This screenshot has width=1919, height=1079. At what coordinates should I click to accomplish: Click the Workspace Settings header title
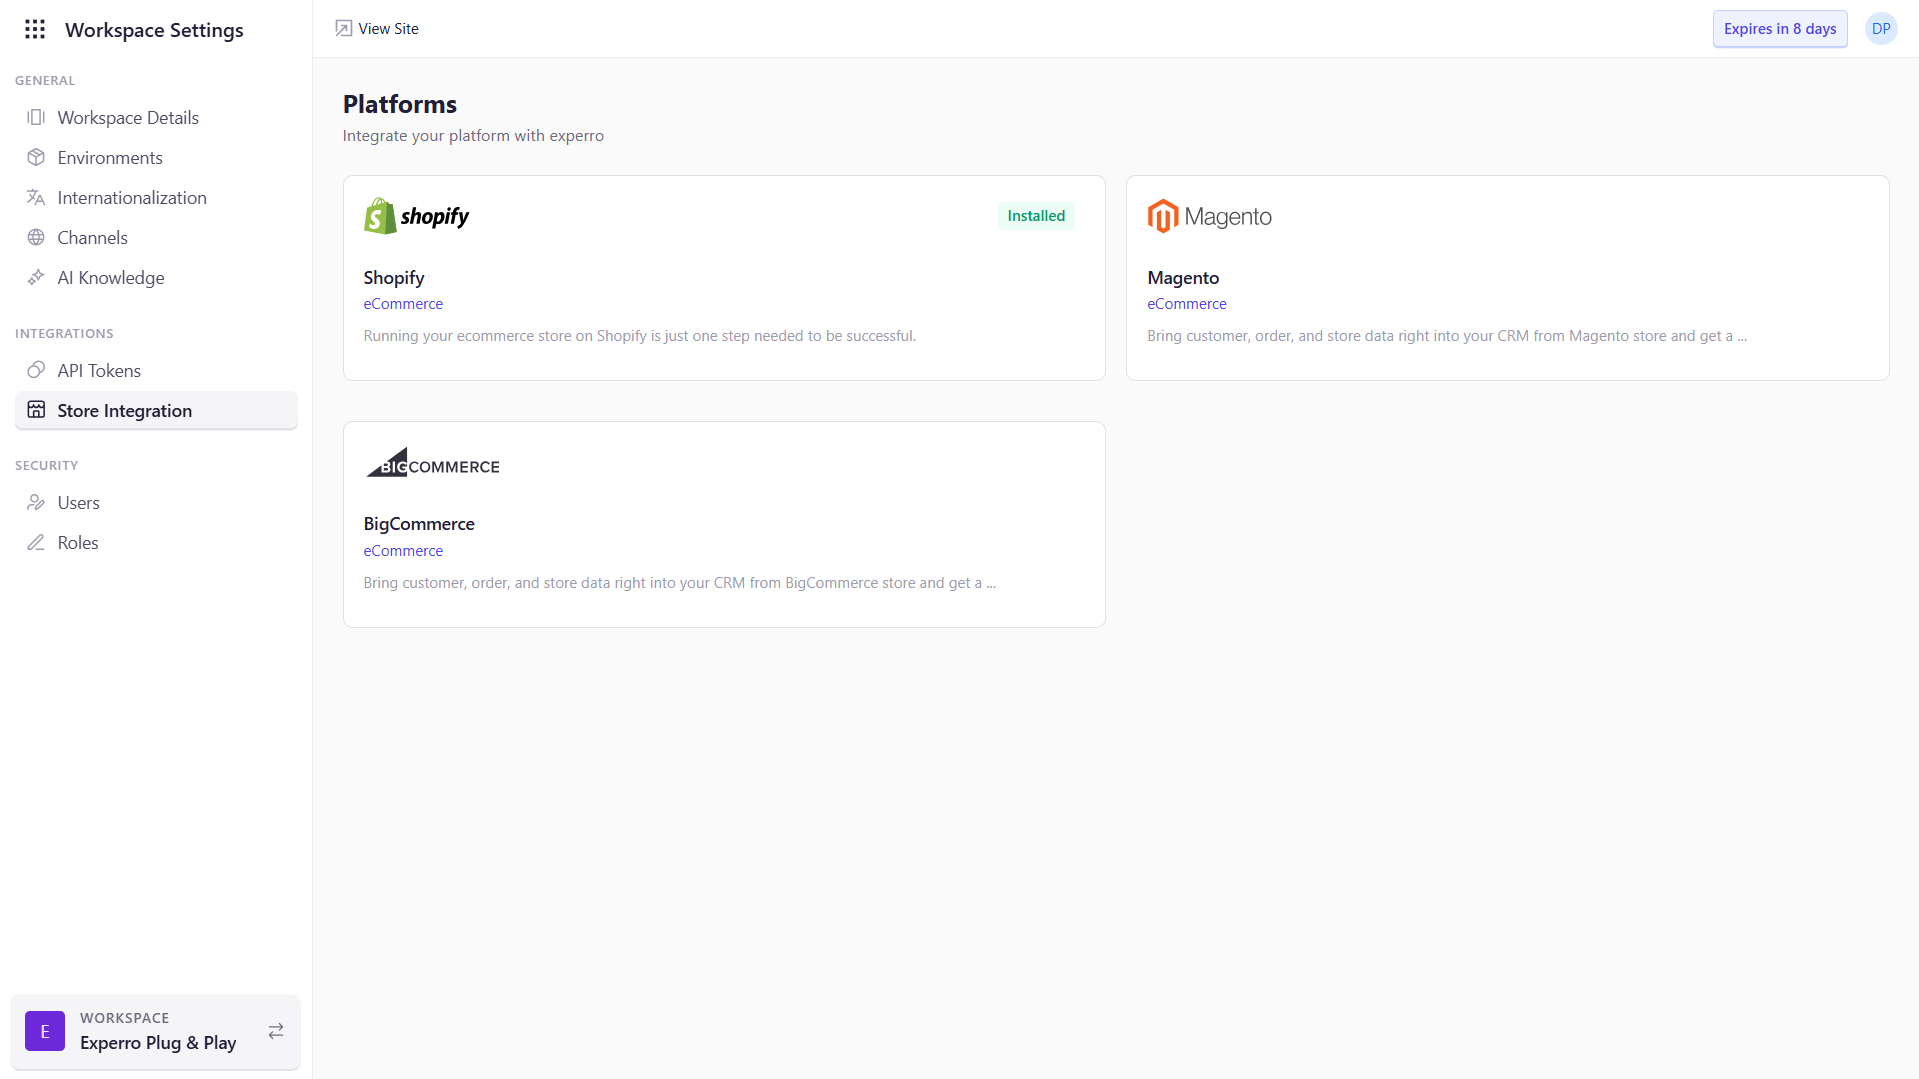point(154,30)
